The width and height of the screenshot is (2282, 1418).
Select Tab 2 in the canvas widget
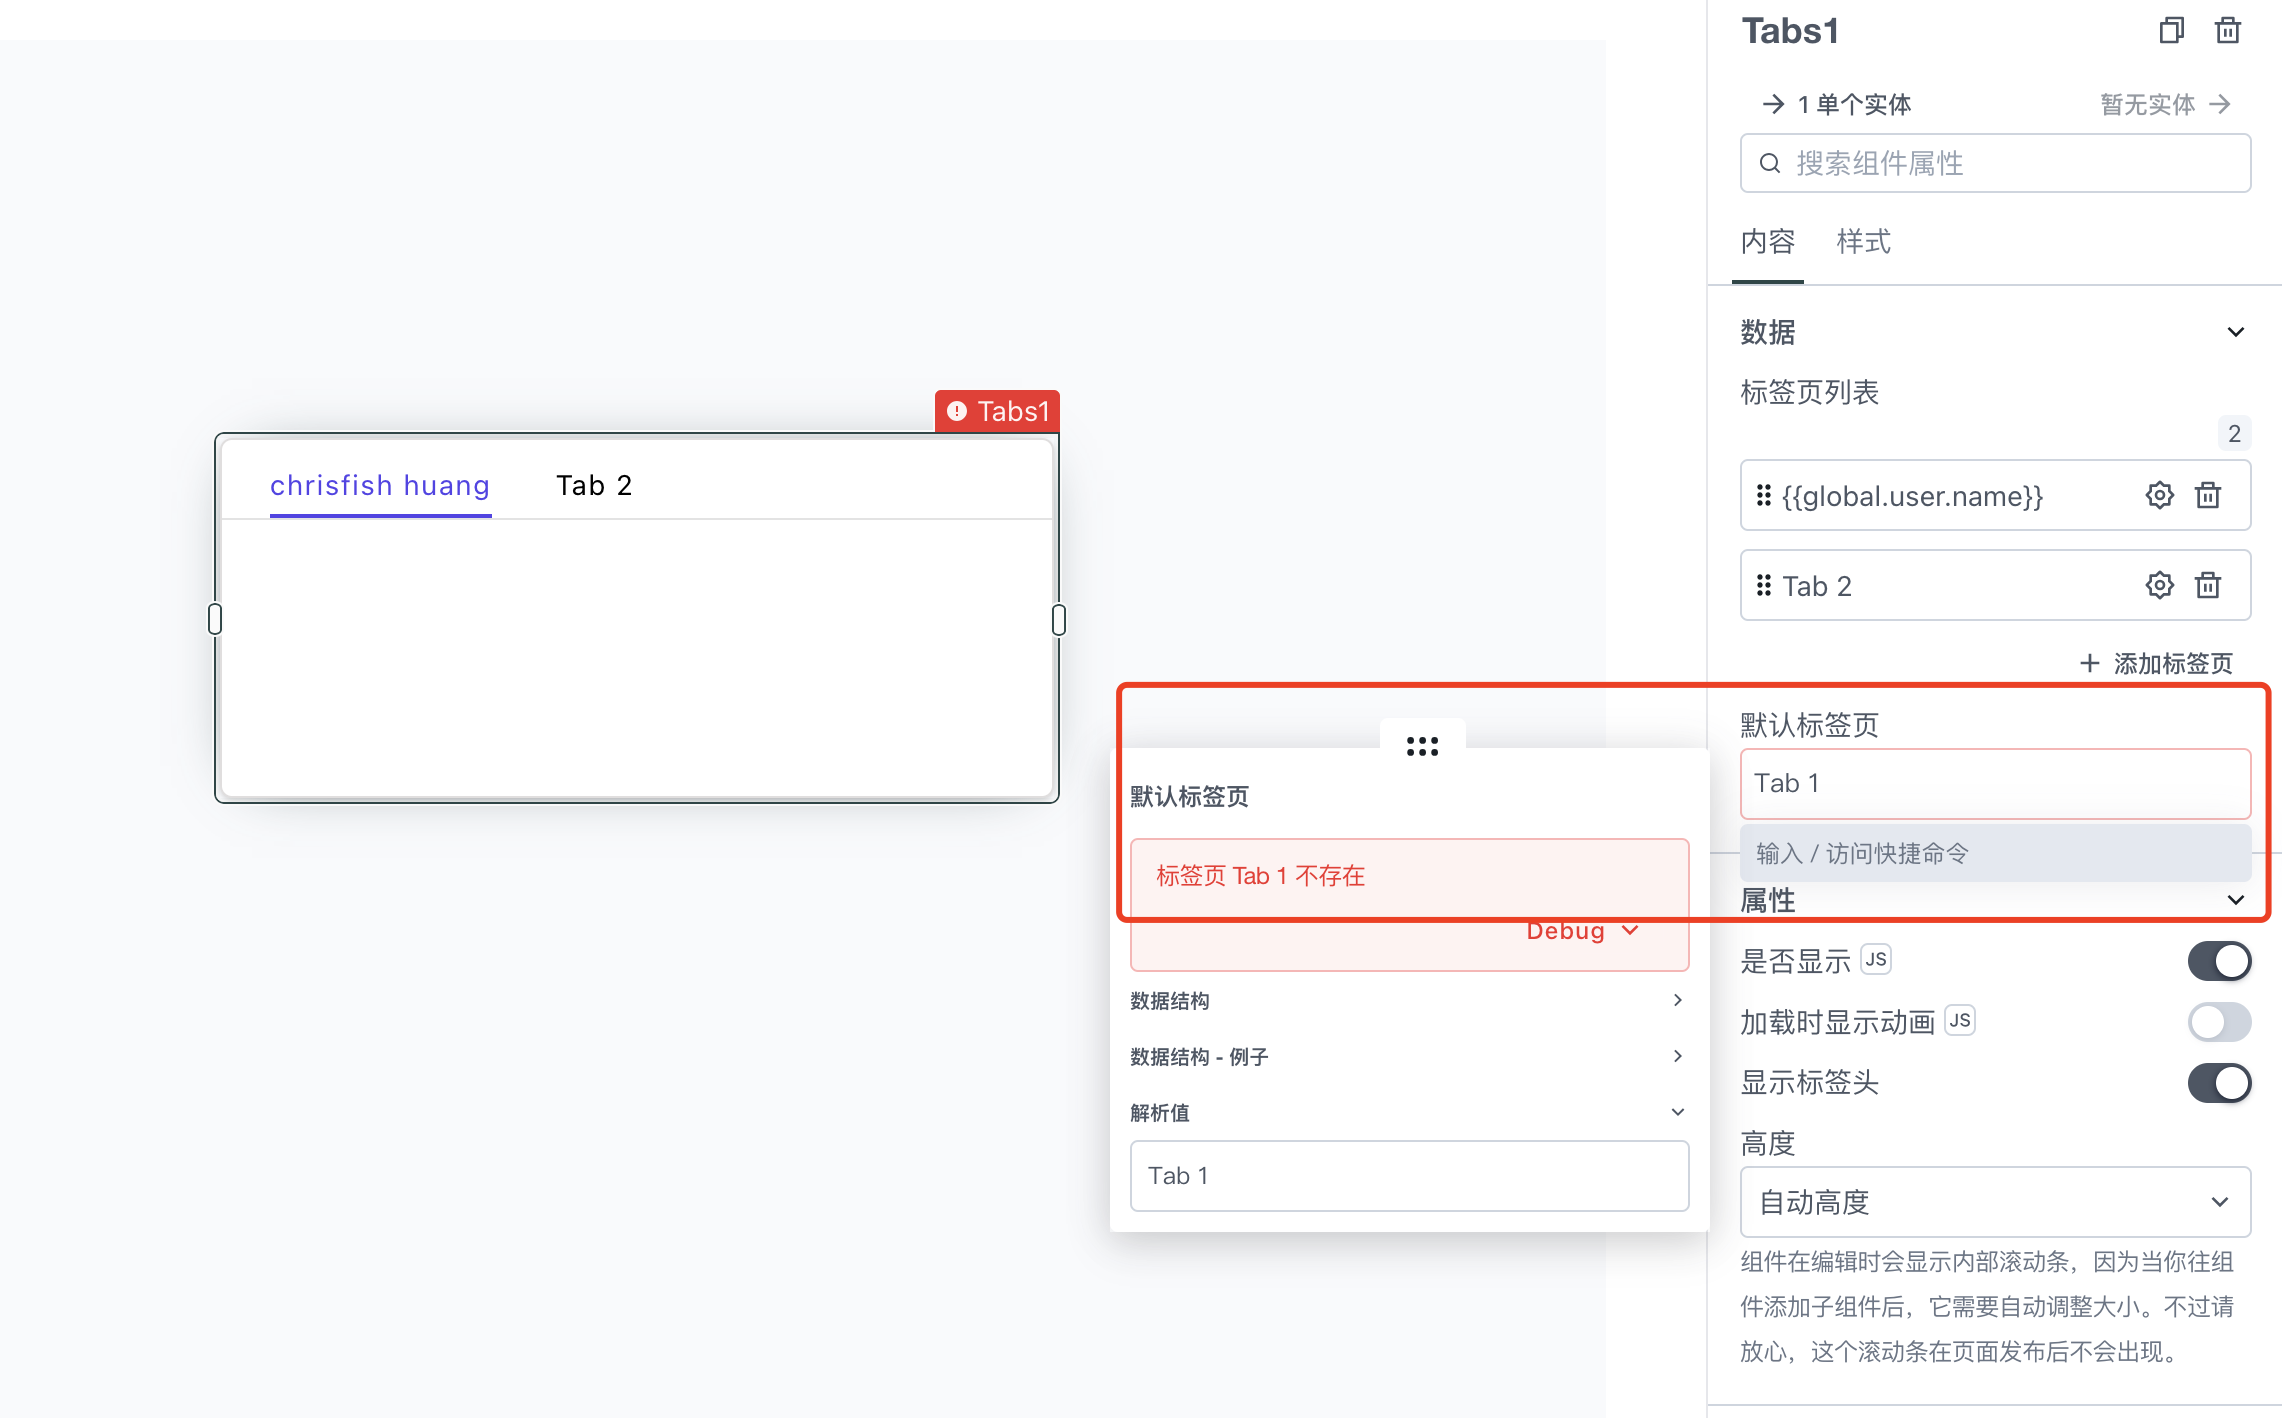pyautogui.click(x=594, y=485)
